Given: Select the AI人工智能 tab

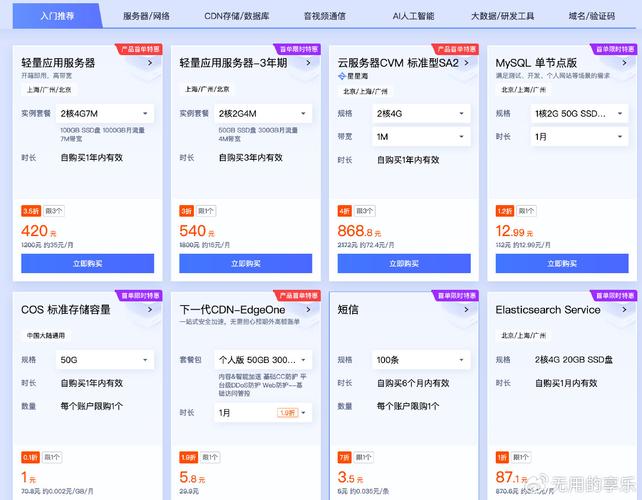Looking at the screenshot, I should pyautogui.click(x=413, y=16).
